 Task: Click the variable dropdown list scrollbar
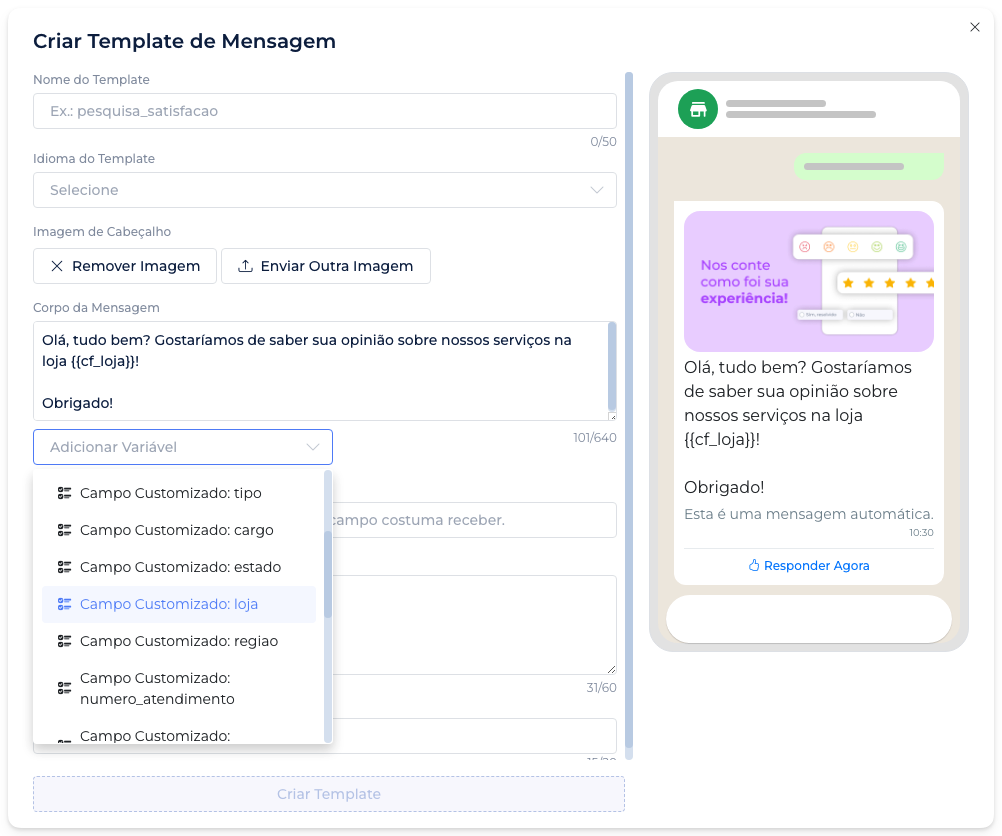click(x=328, y=573)
